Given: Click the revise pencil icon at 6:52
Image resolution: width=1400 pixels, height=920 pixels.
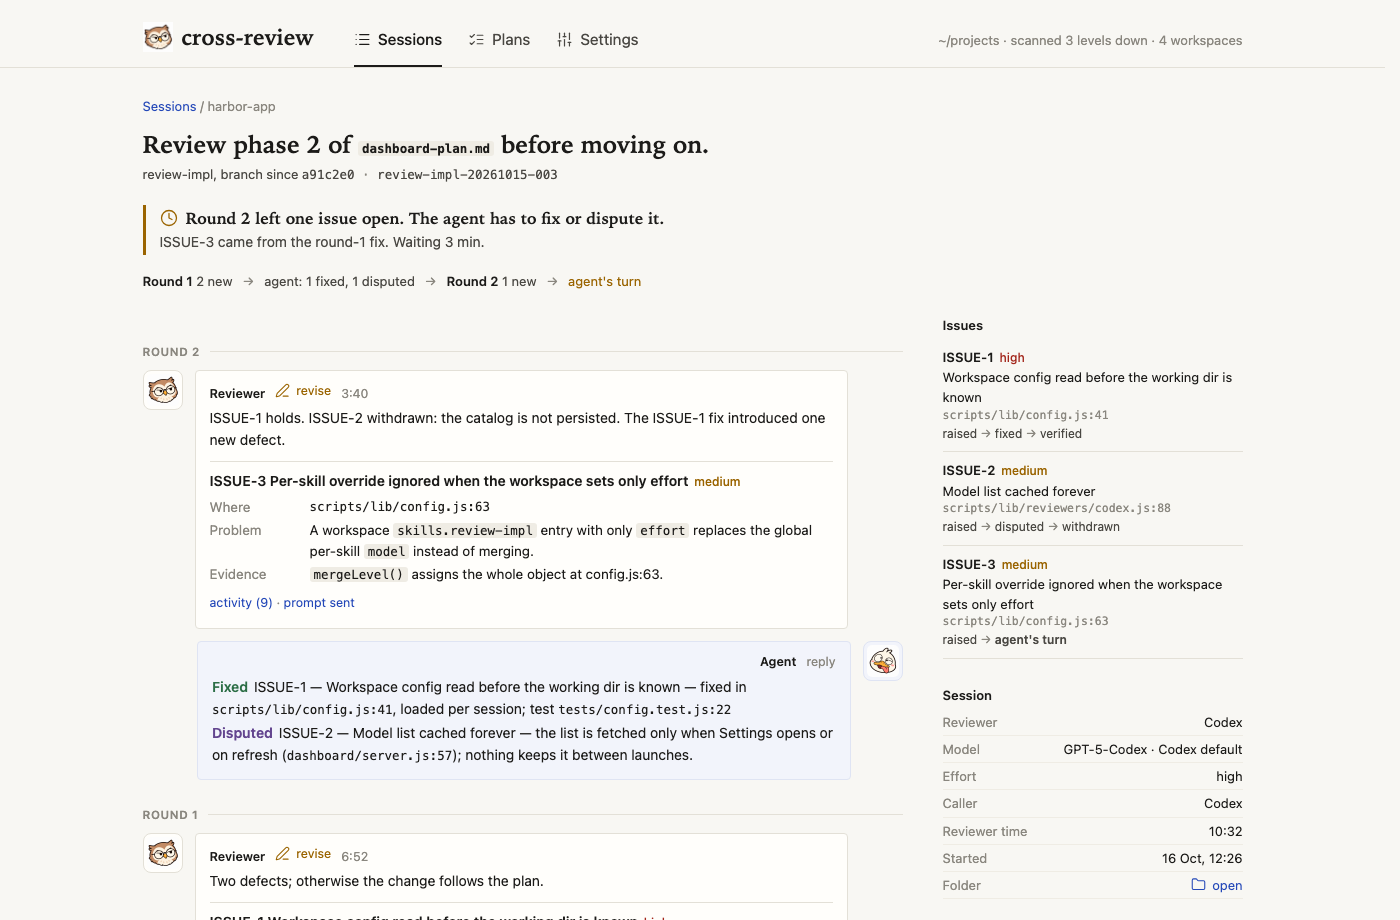Looking at the screenshot, I should pos(283,854).
